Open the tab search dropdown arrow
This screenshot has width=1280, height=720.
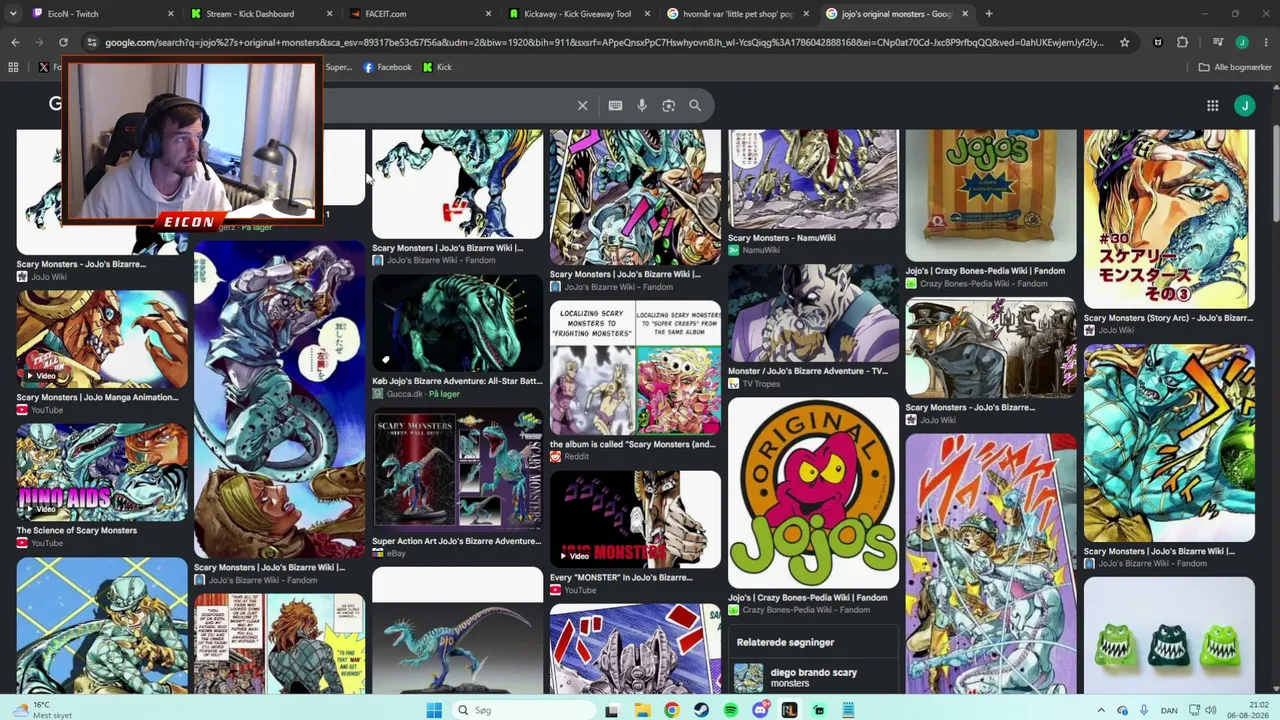pyautogui.click(x=13, y=14)
